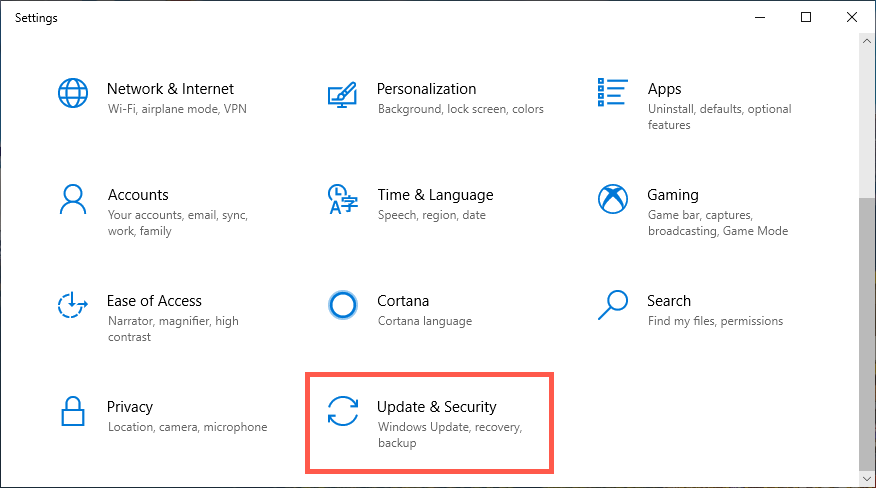
Task: Click the Network & Internet globe icon
Action: coord(73,93)
